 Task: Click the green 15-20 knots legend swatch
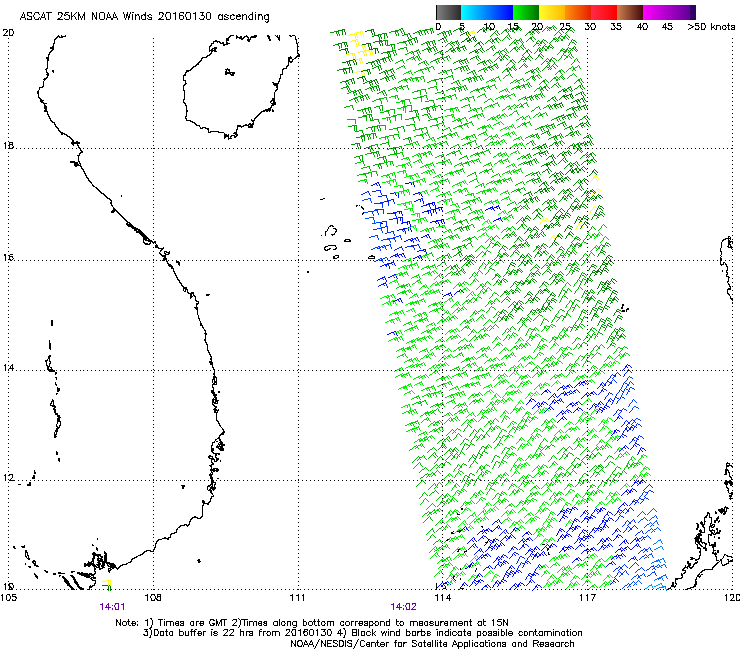[x=526, y=12]
